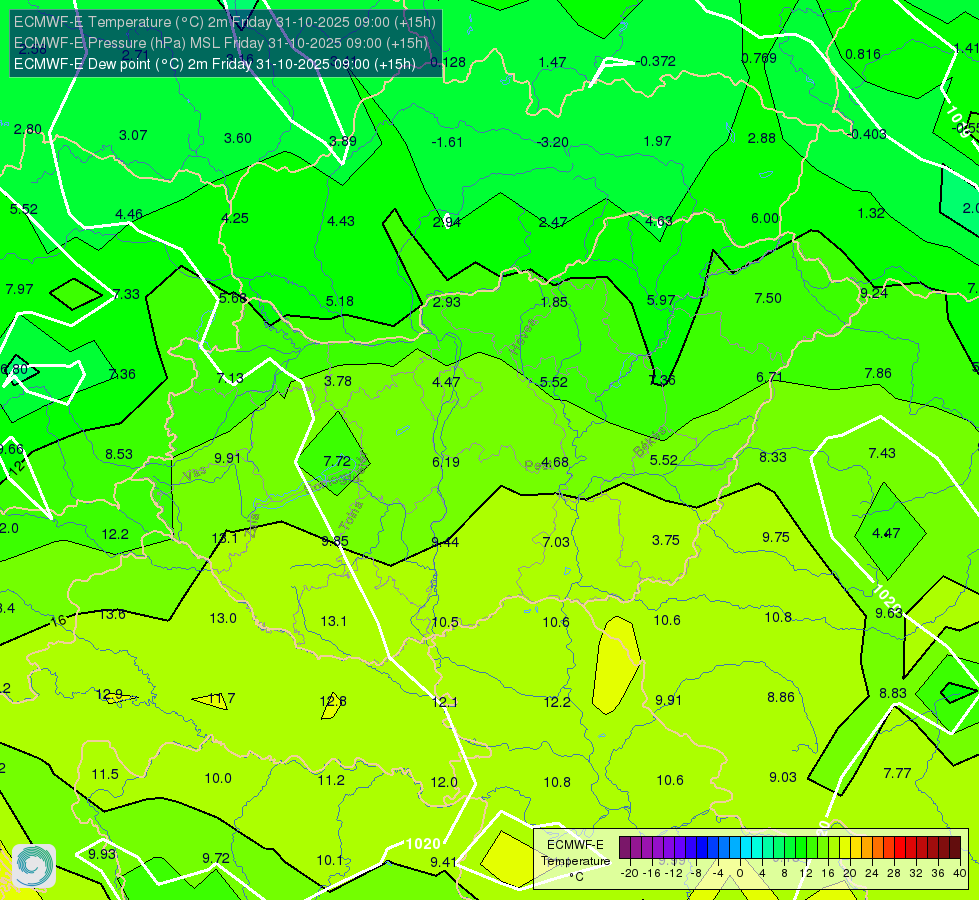The height and width of the screenshot is (900, 979).
Task: Click the value -0.403 at upper right
Action: pos(867,134)
